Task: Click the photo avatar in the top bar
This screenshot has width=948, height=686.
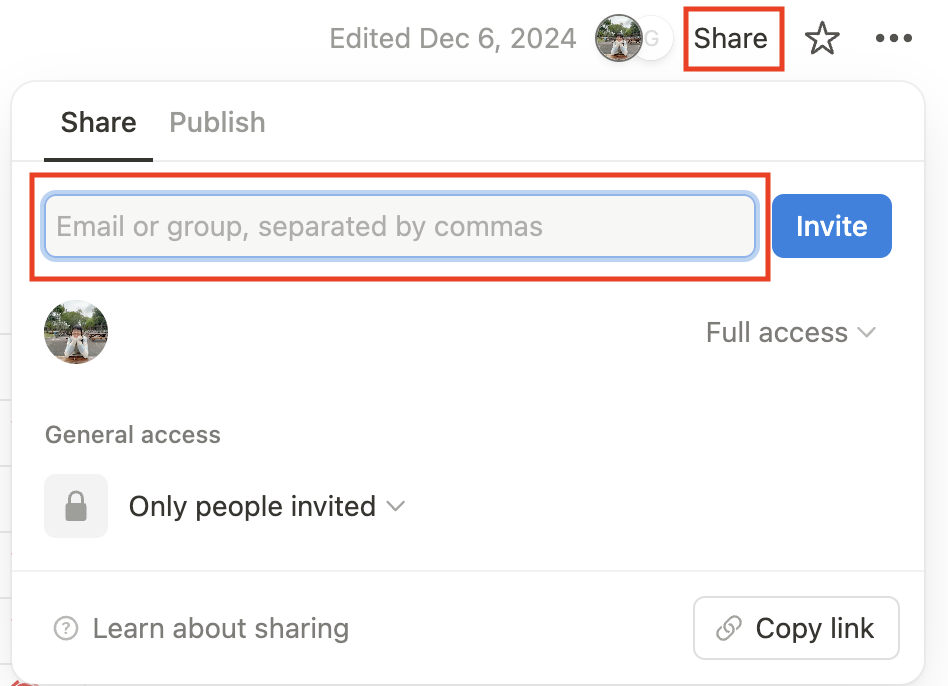Action: pyautogui.click(x=616, y=39)
